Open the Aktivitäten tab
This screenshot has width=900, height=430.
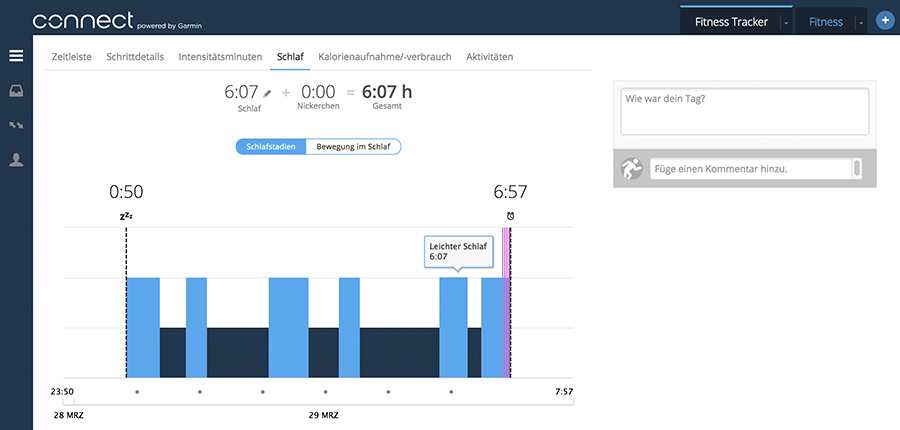click(x=489, y=57)
